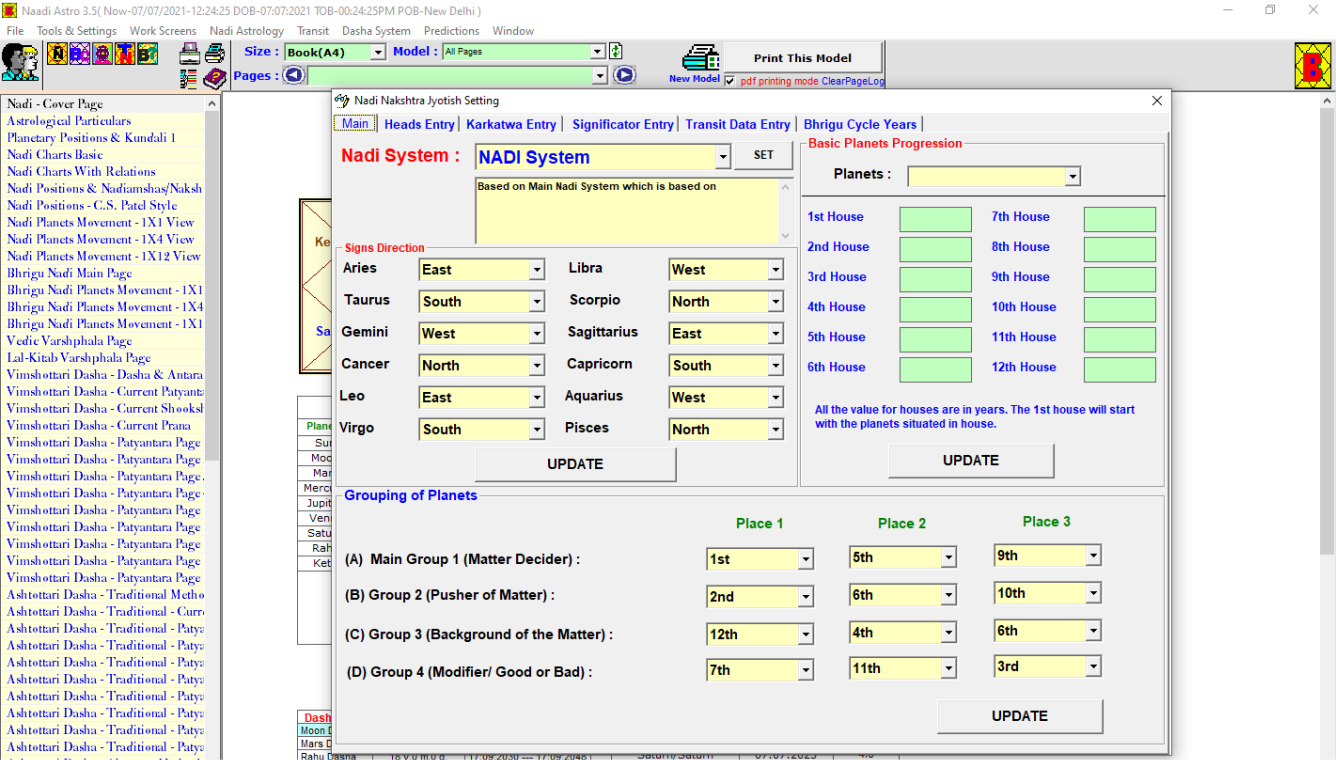
Task: Click UPDATE under Grouping of Planets
Action: pyautogui.click(x=1020, y=716)
